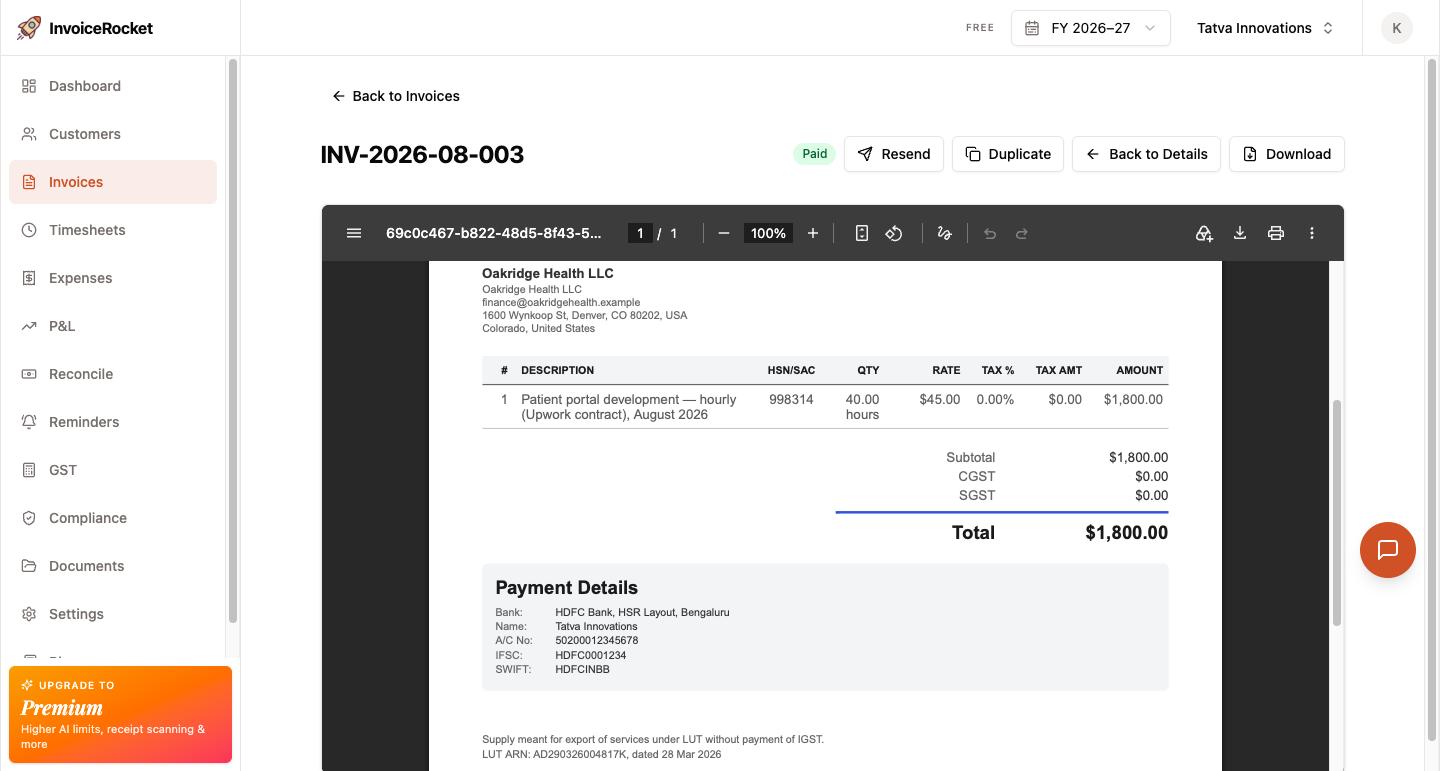Viewport: 1440px width, 771px height.
Task: Select the PDF draw annotation tool
Action: pos(944,233)
